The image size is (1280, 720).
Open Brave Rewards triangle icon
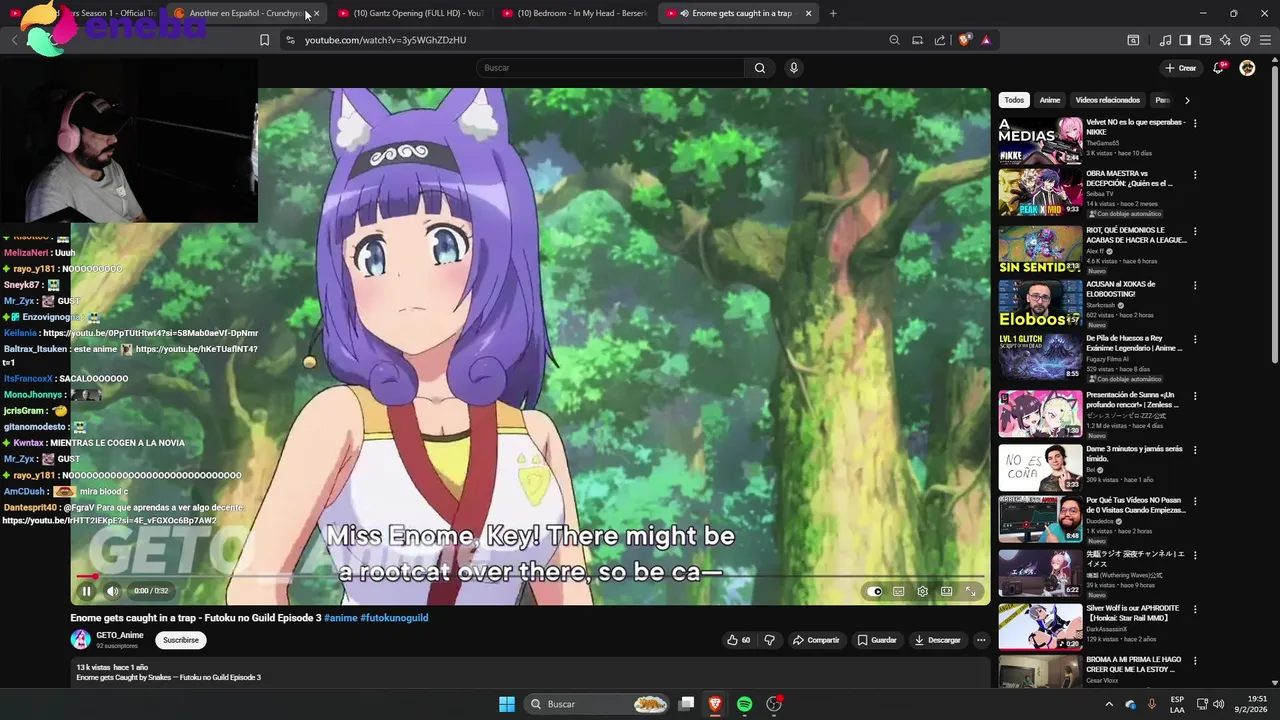tap(986, 40)
